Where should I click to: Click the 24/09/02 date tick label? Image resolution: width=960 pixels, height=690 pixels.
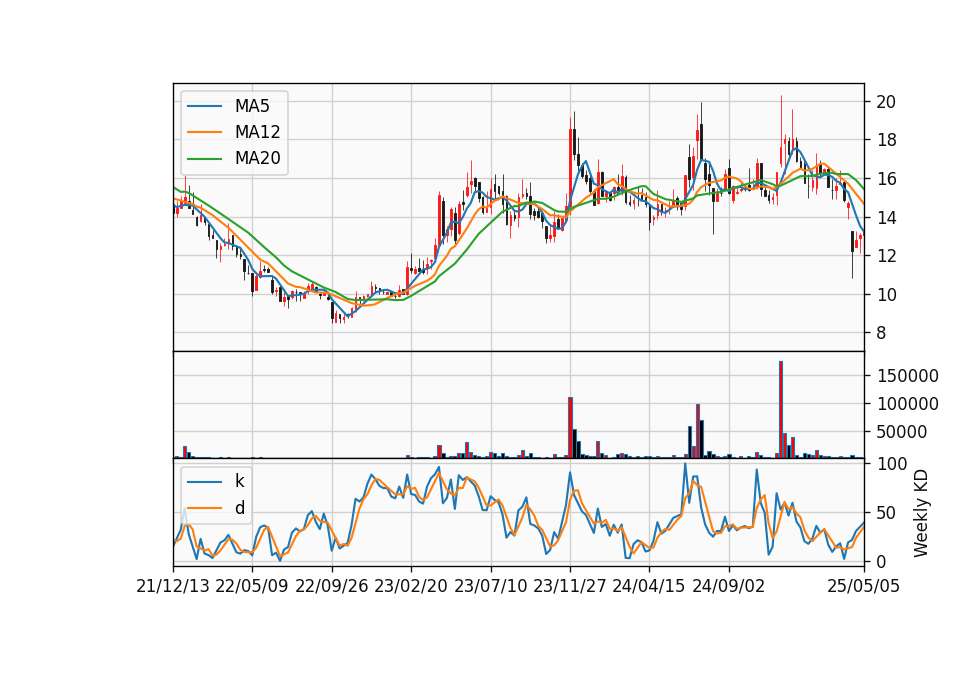tap(729, 586)
